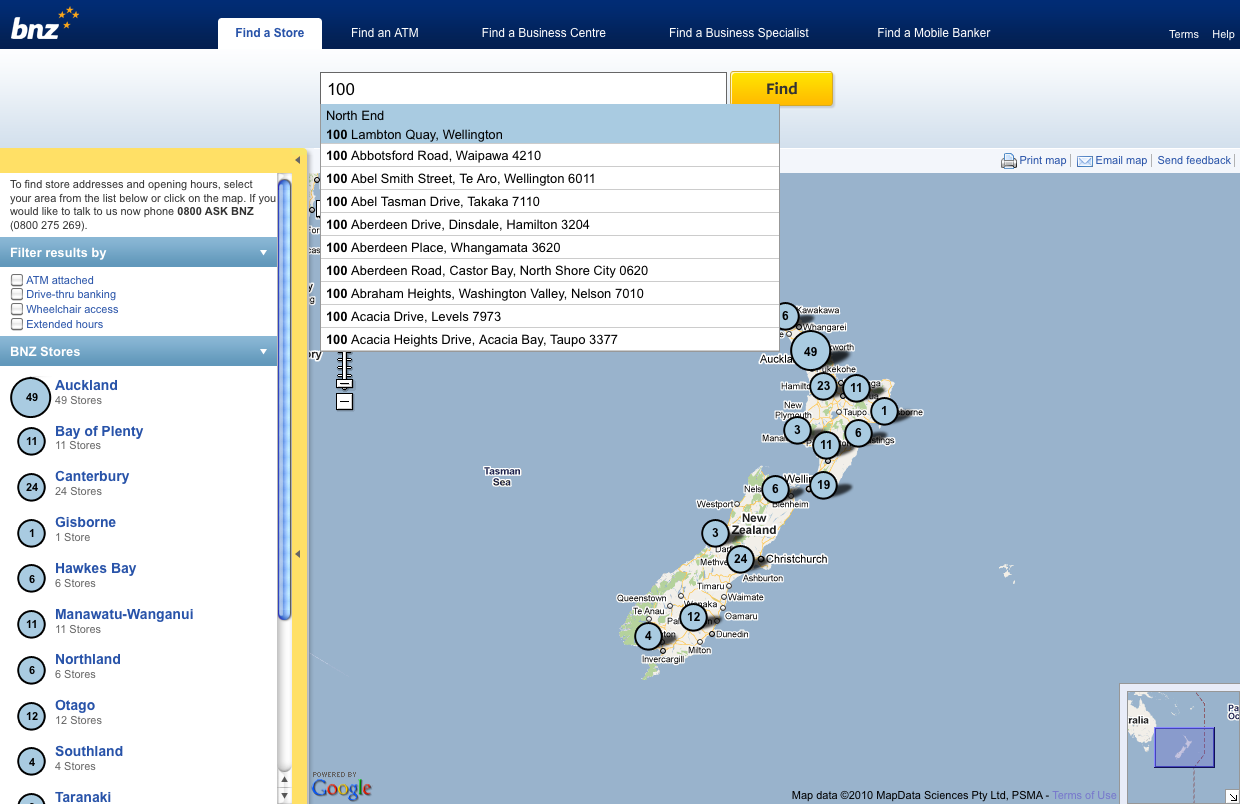
Task: Click the 4 circle beside Southland in list
Action: pyautogui.click(x=32, y=762)
